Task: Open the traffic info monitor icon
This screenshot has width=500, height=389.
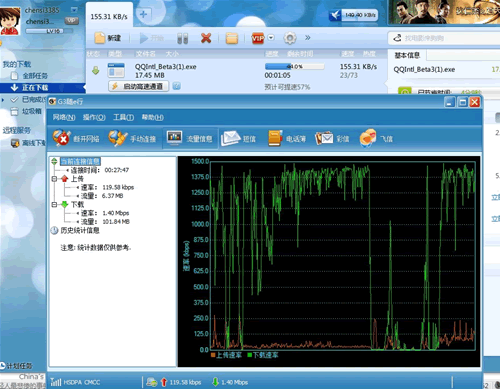Action: [x=174, y=138]
